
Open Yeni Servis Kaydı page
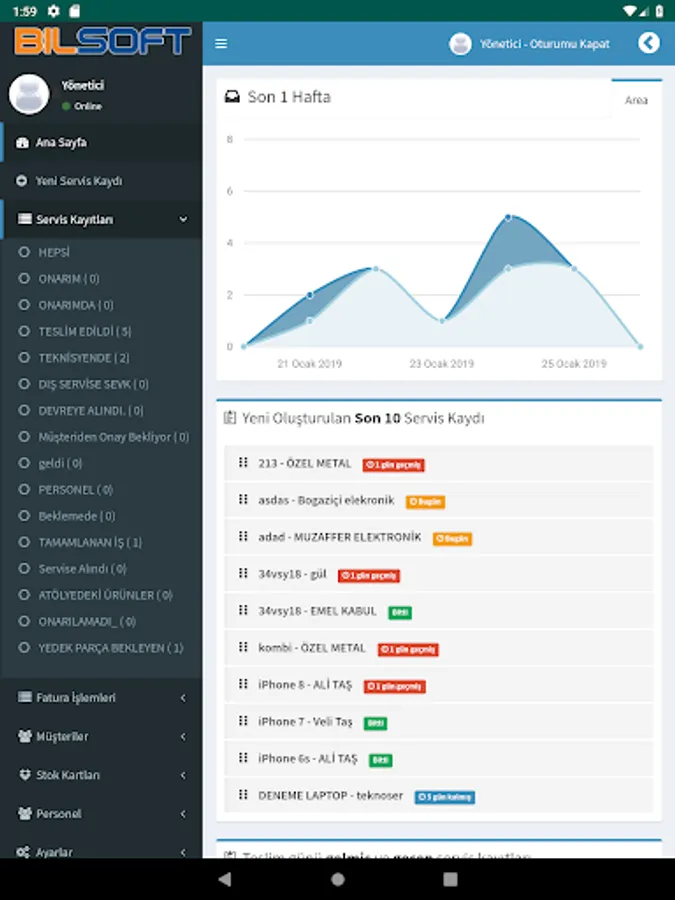pyautogui.click(x=102, y=181)
